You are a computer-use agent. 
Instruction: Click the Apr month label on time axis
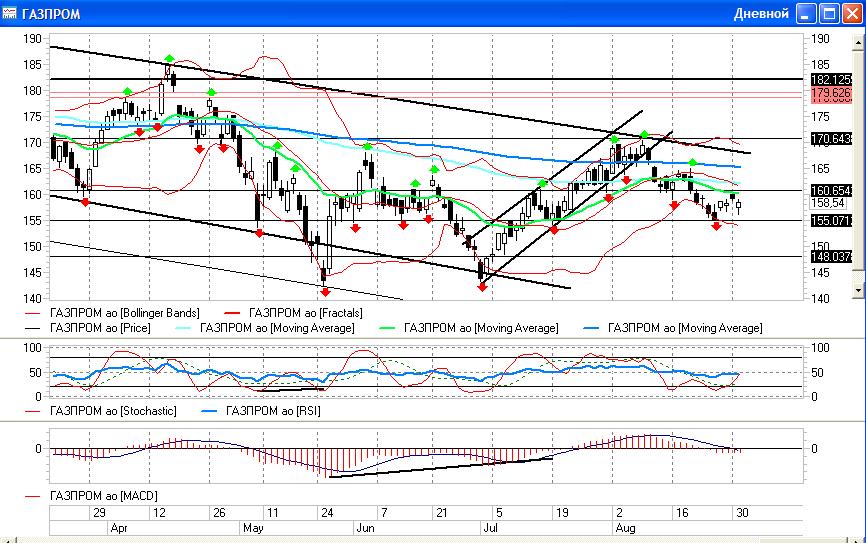(119, 528)
